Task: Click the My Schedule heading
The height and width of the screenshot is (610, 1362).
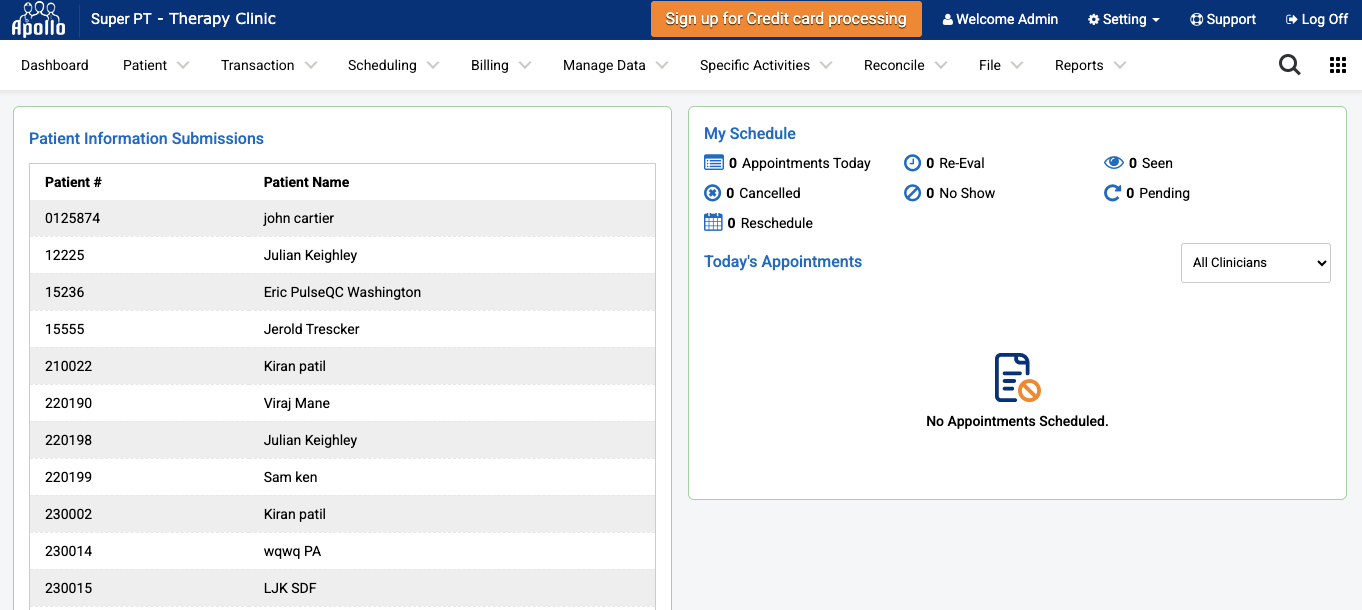Action: coord(750,134)
